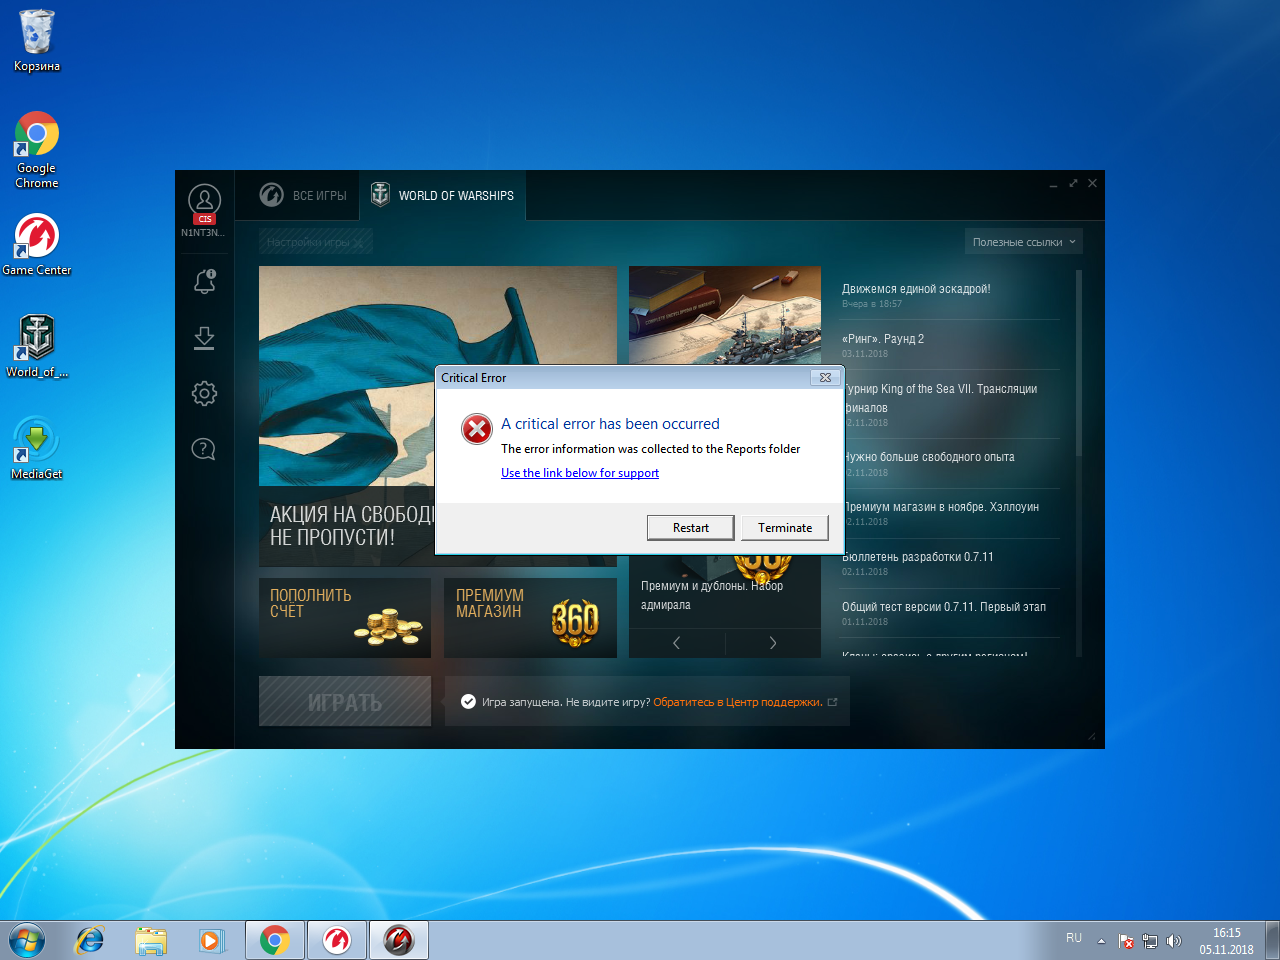Follow 'Use the link below for support' link
The width and height of the screenshot is (1280, 960).
click(580, 473)
